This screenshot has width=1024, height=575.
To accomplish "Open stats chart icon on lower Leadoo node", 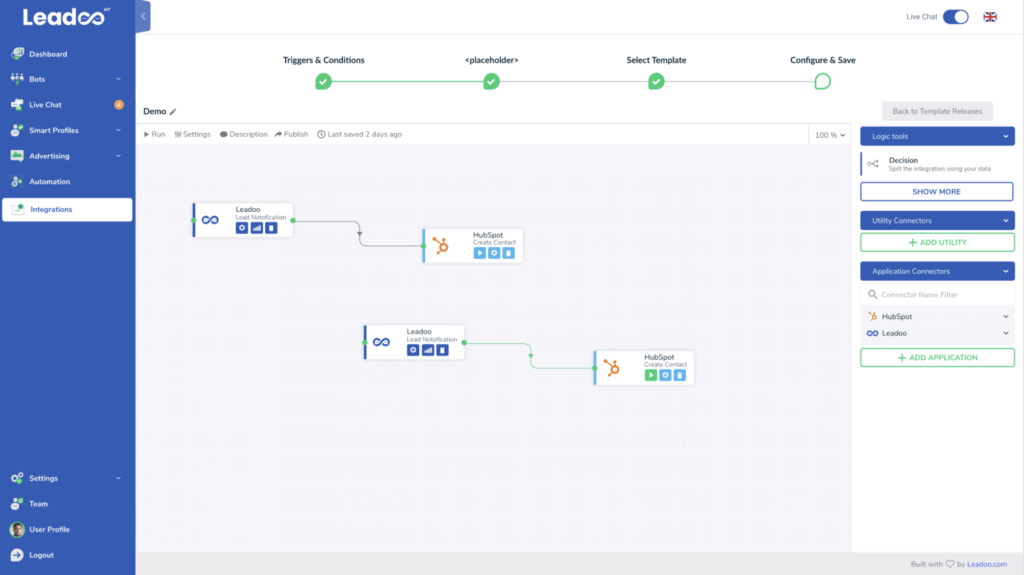I will (x=428, y=350).
